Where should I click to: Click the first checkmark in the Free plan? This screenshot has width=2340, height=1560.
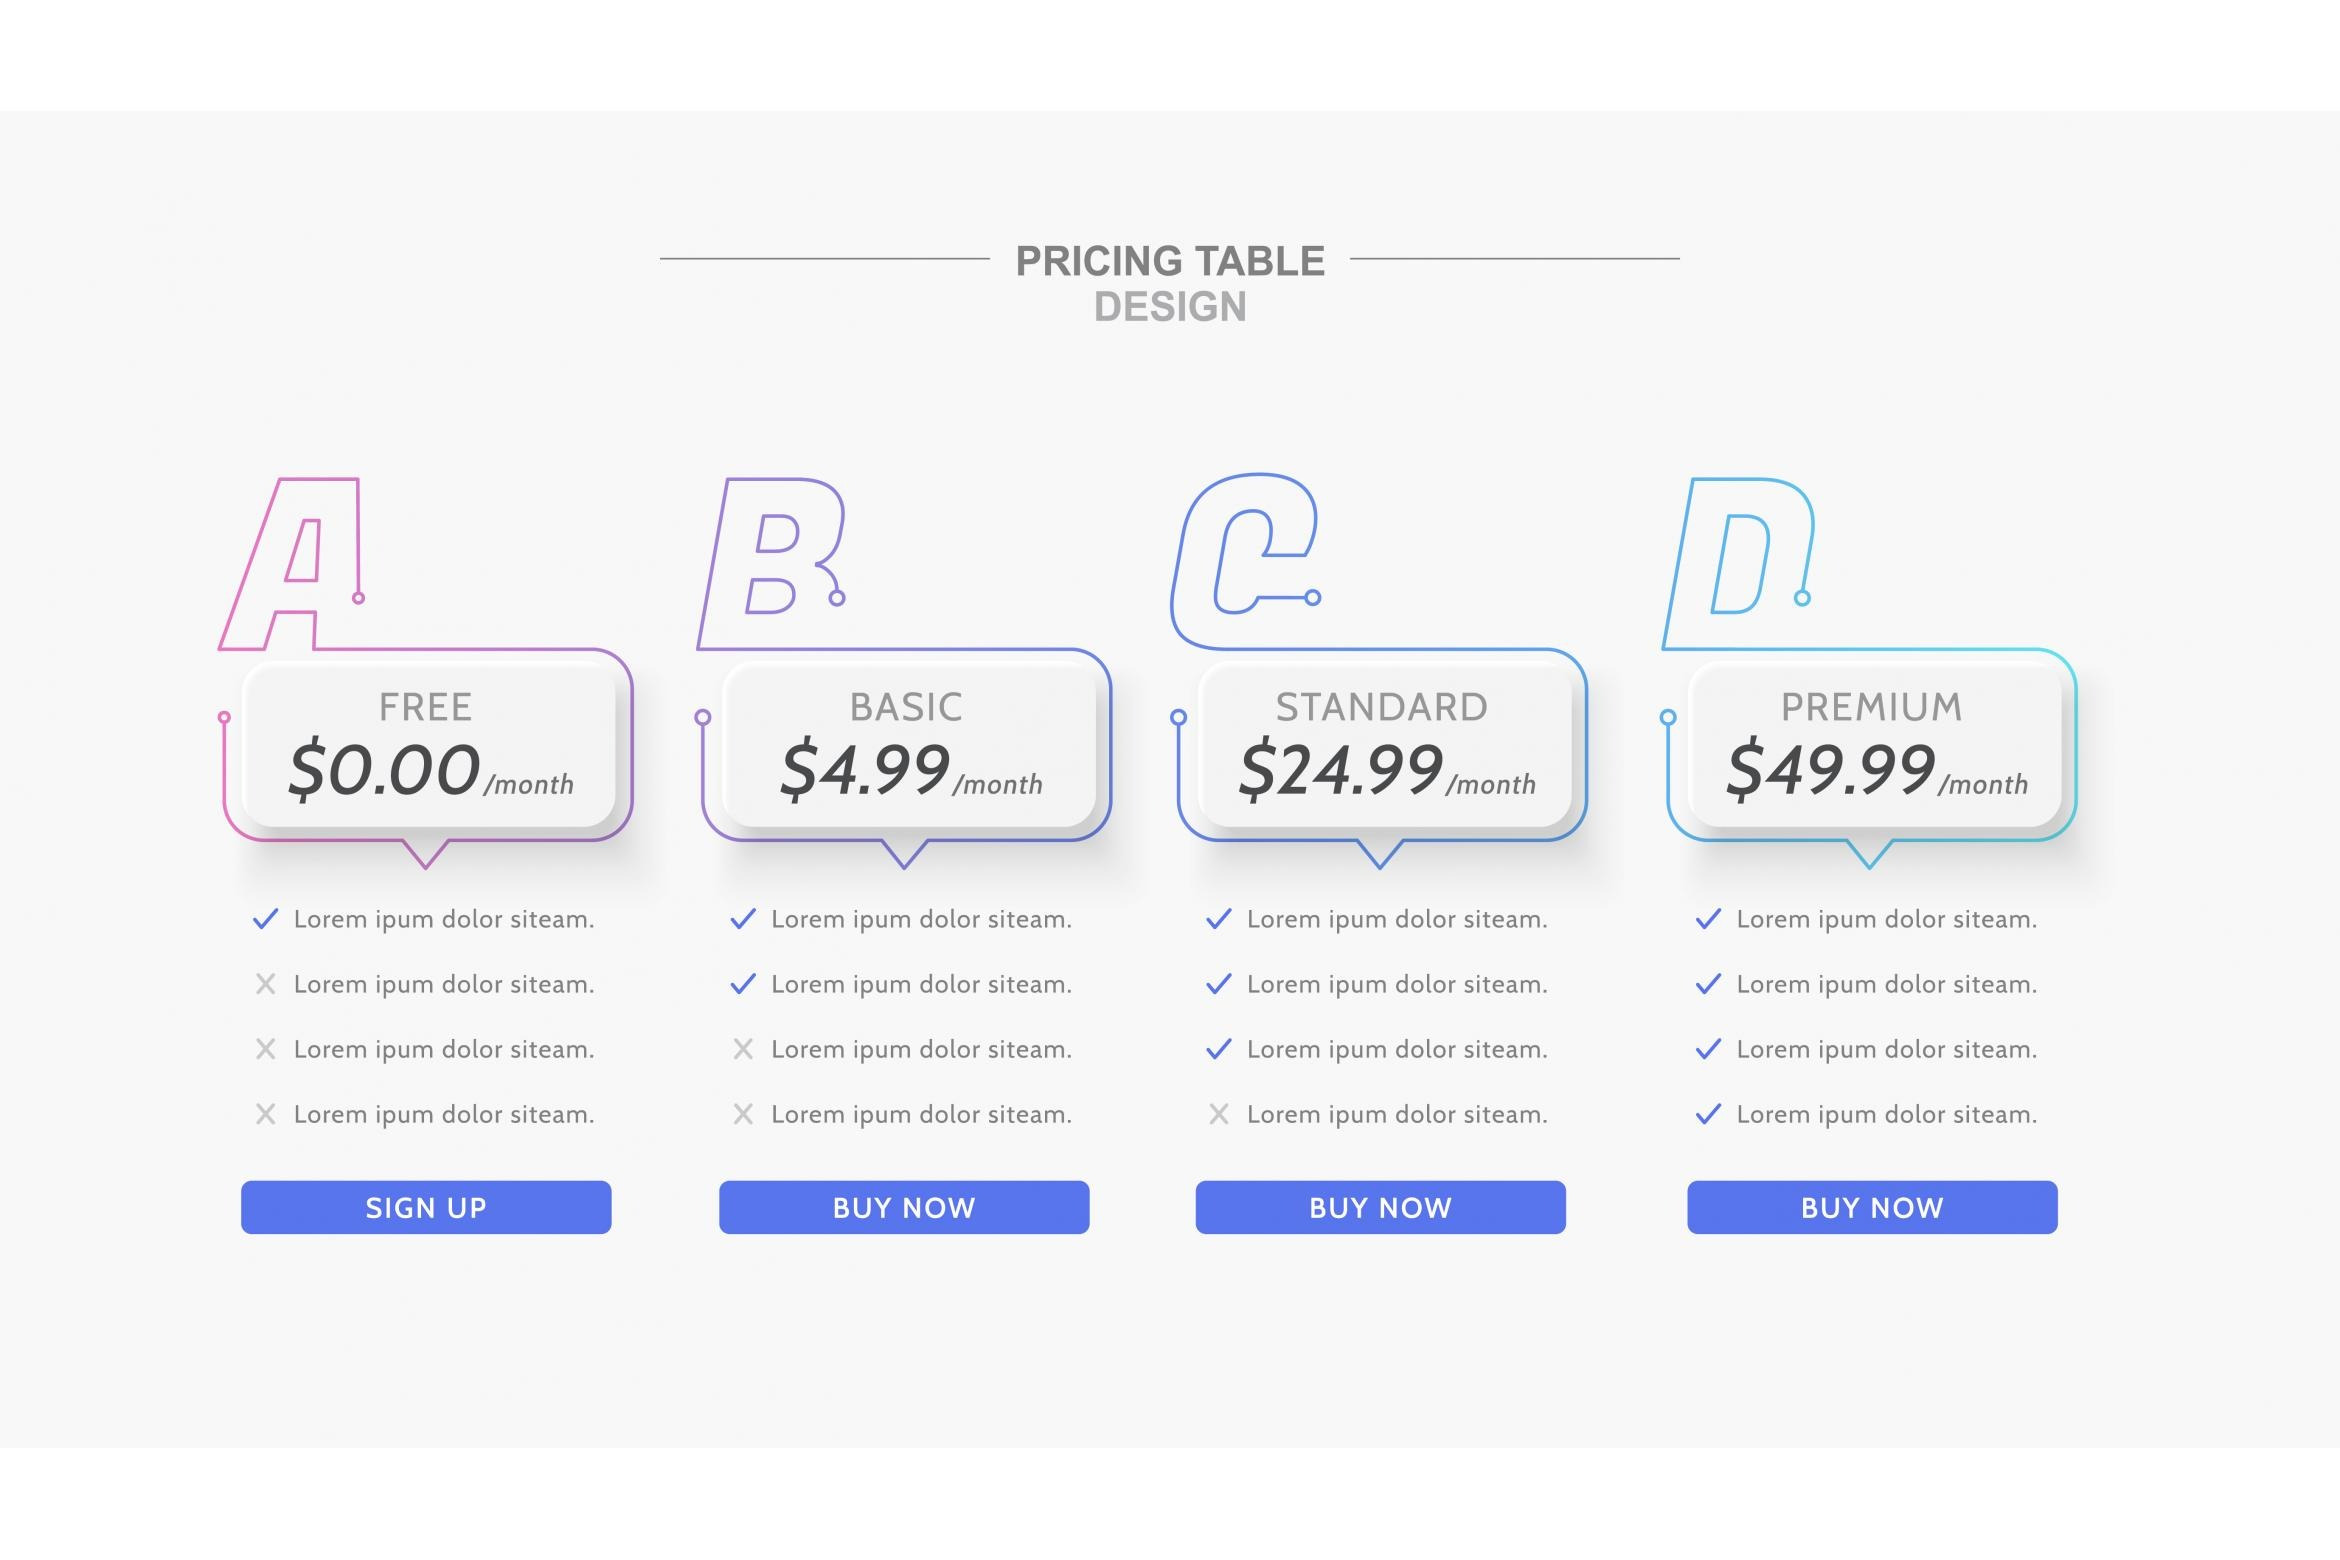pyautogui.click(x=265, y=919)
